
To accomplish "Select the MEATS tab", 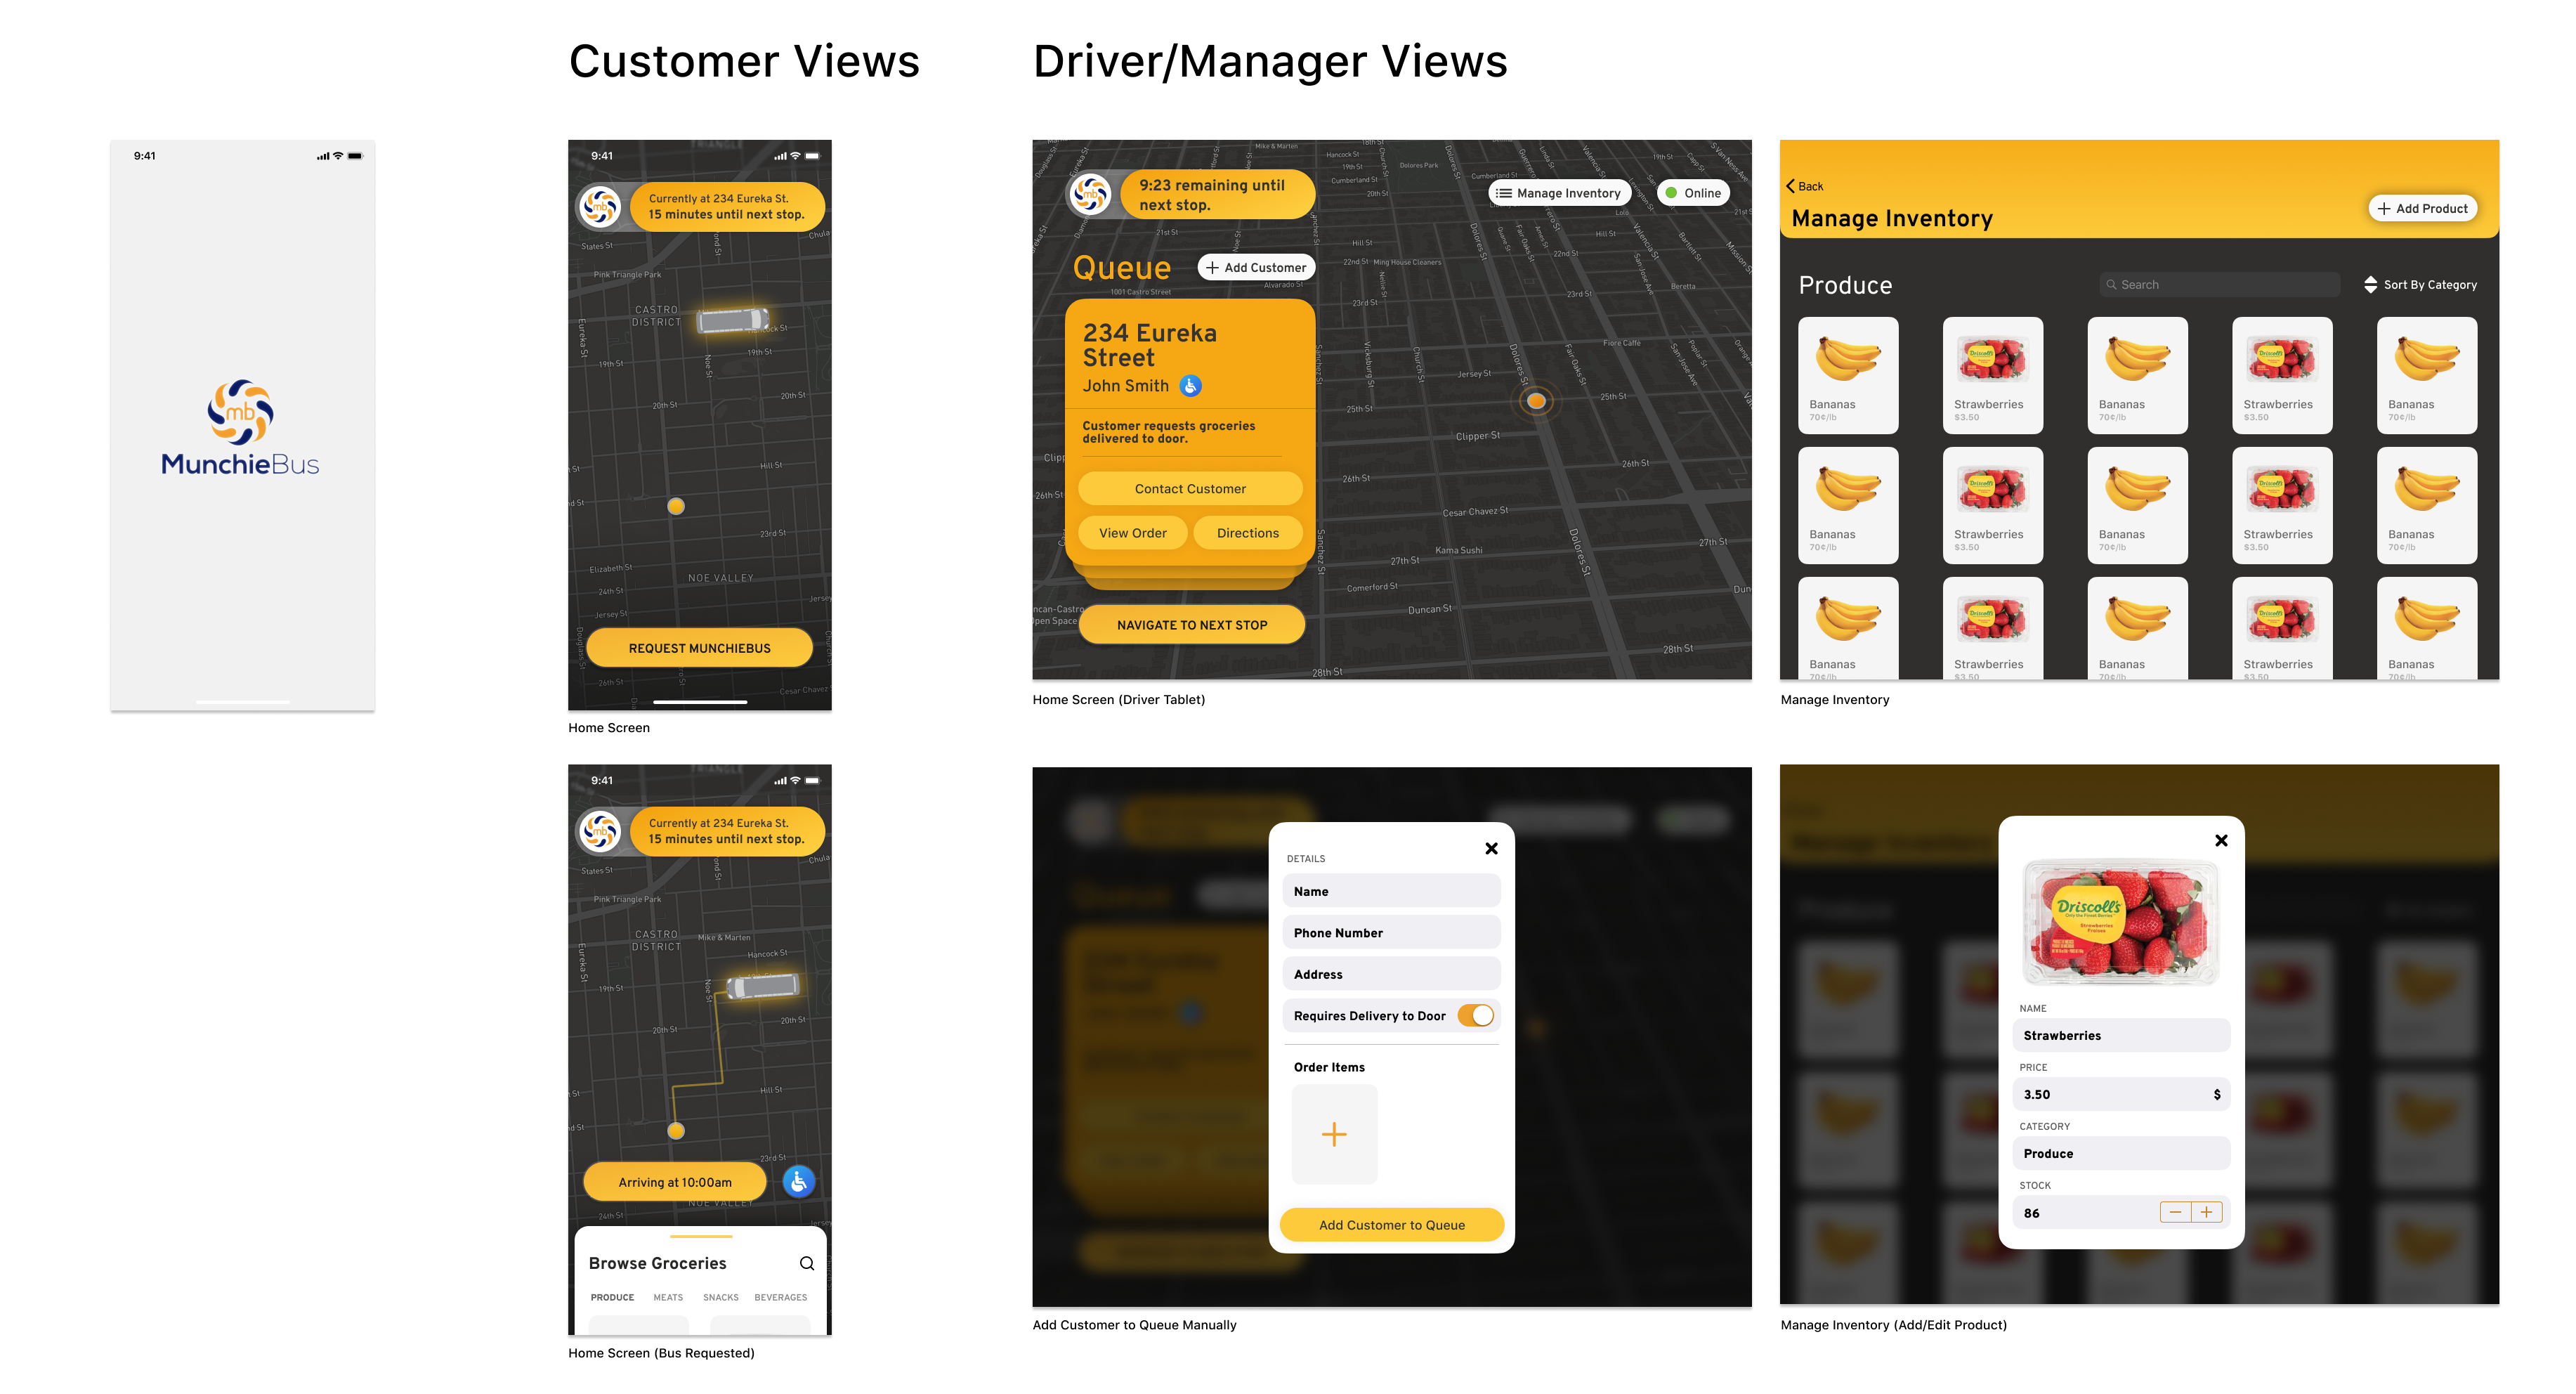I will [x=668, y=1298].
